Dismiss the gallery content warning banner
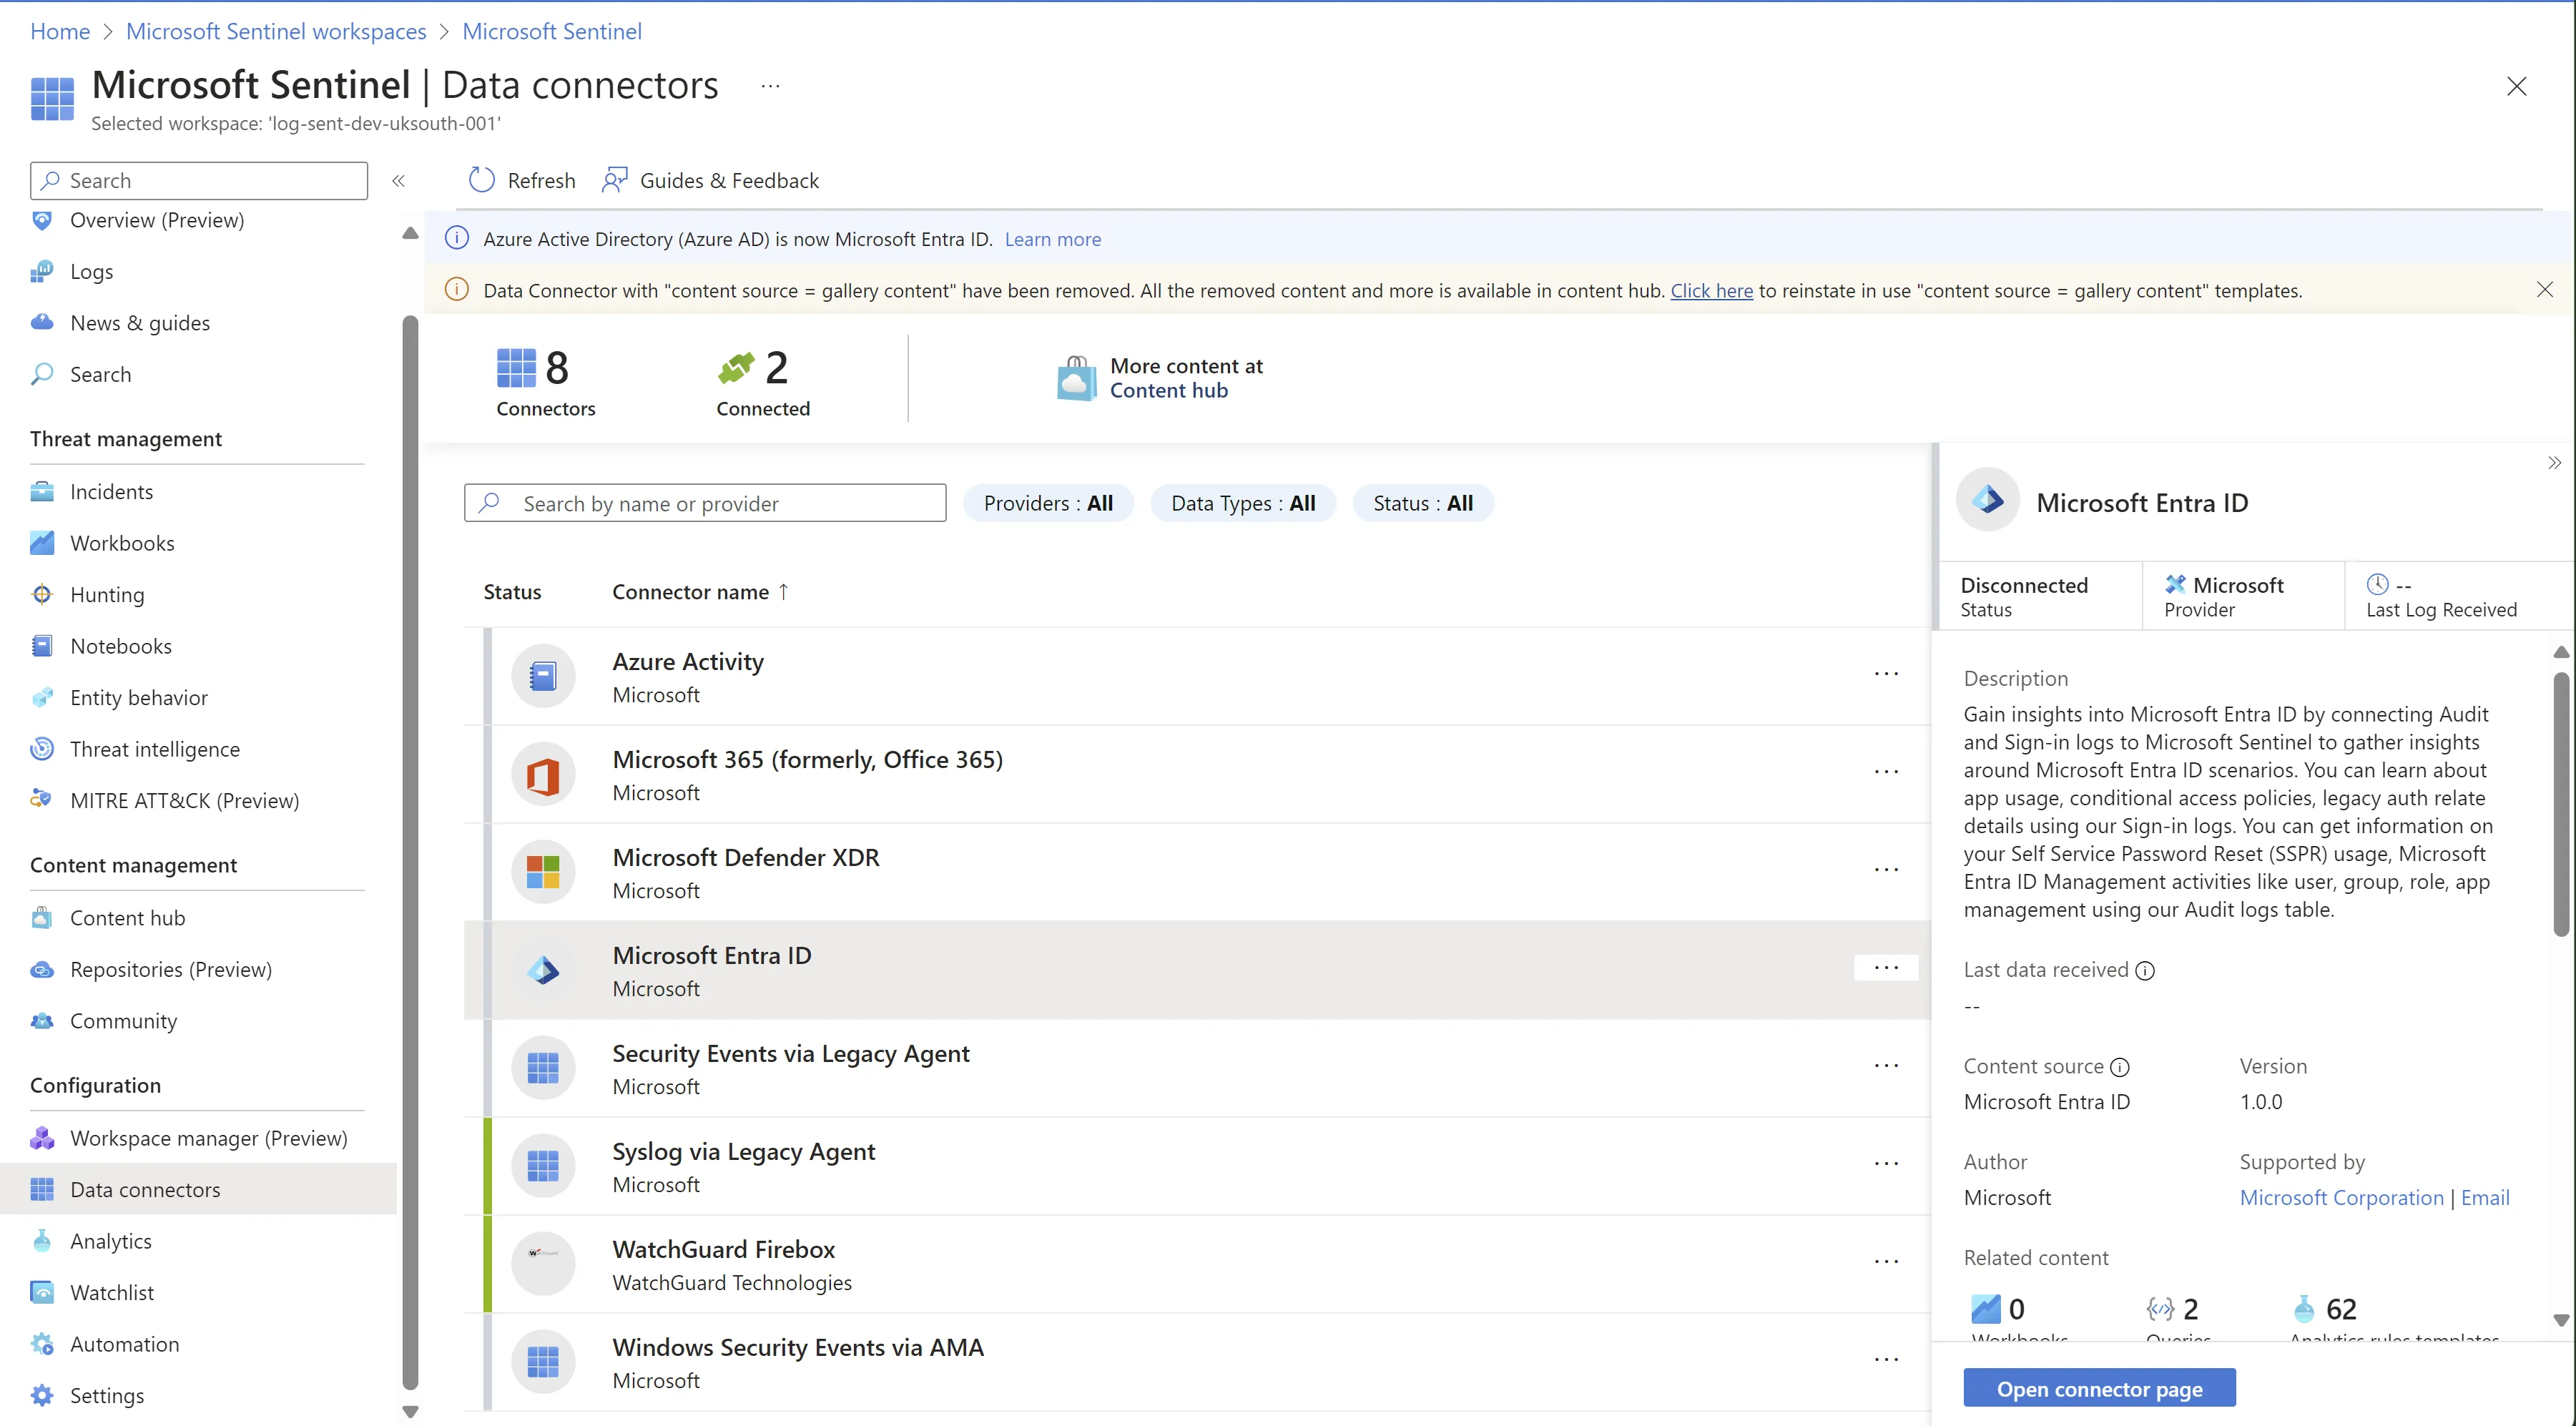Viewport: 2576px width, 1426px height. pos(2545,289)
